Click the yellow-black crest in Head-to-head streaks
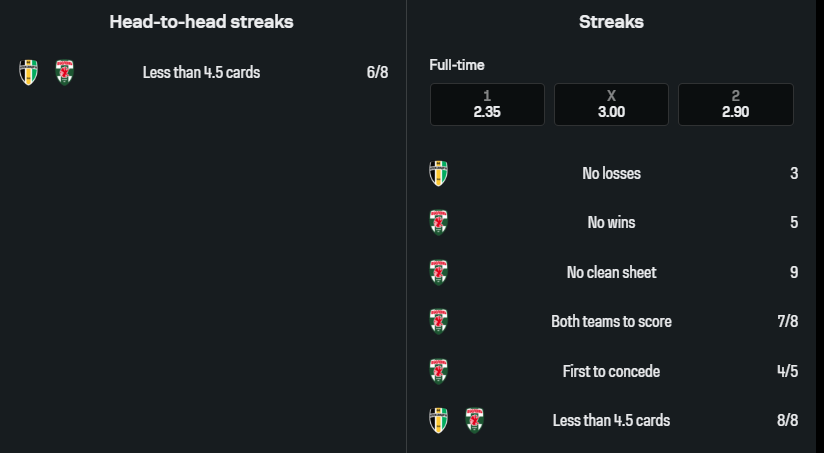Image resolution: width=824 pixels, height=453 pixels. 28,72
